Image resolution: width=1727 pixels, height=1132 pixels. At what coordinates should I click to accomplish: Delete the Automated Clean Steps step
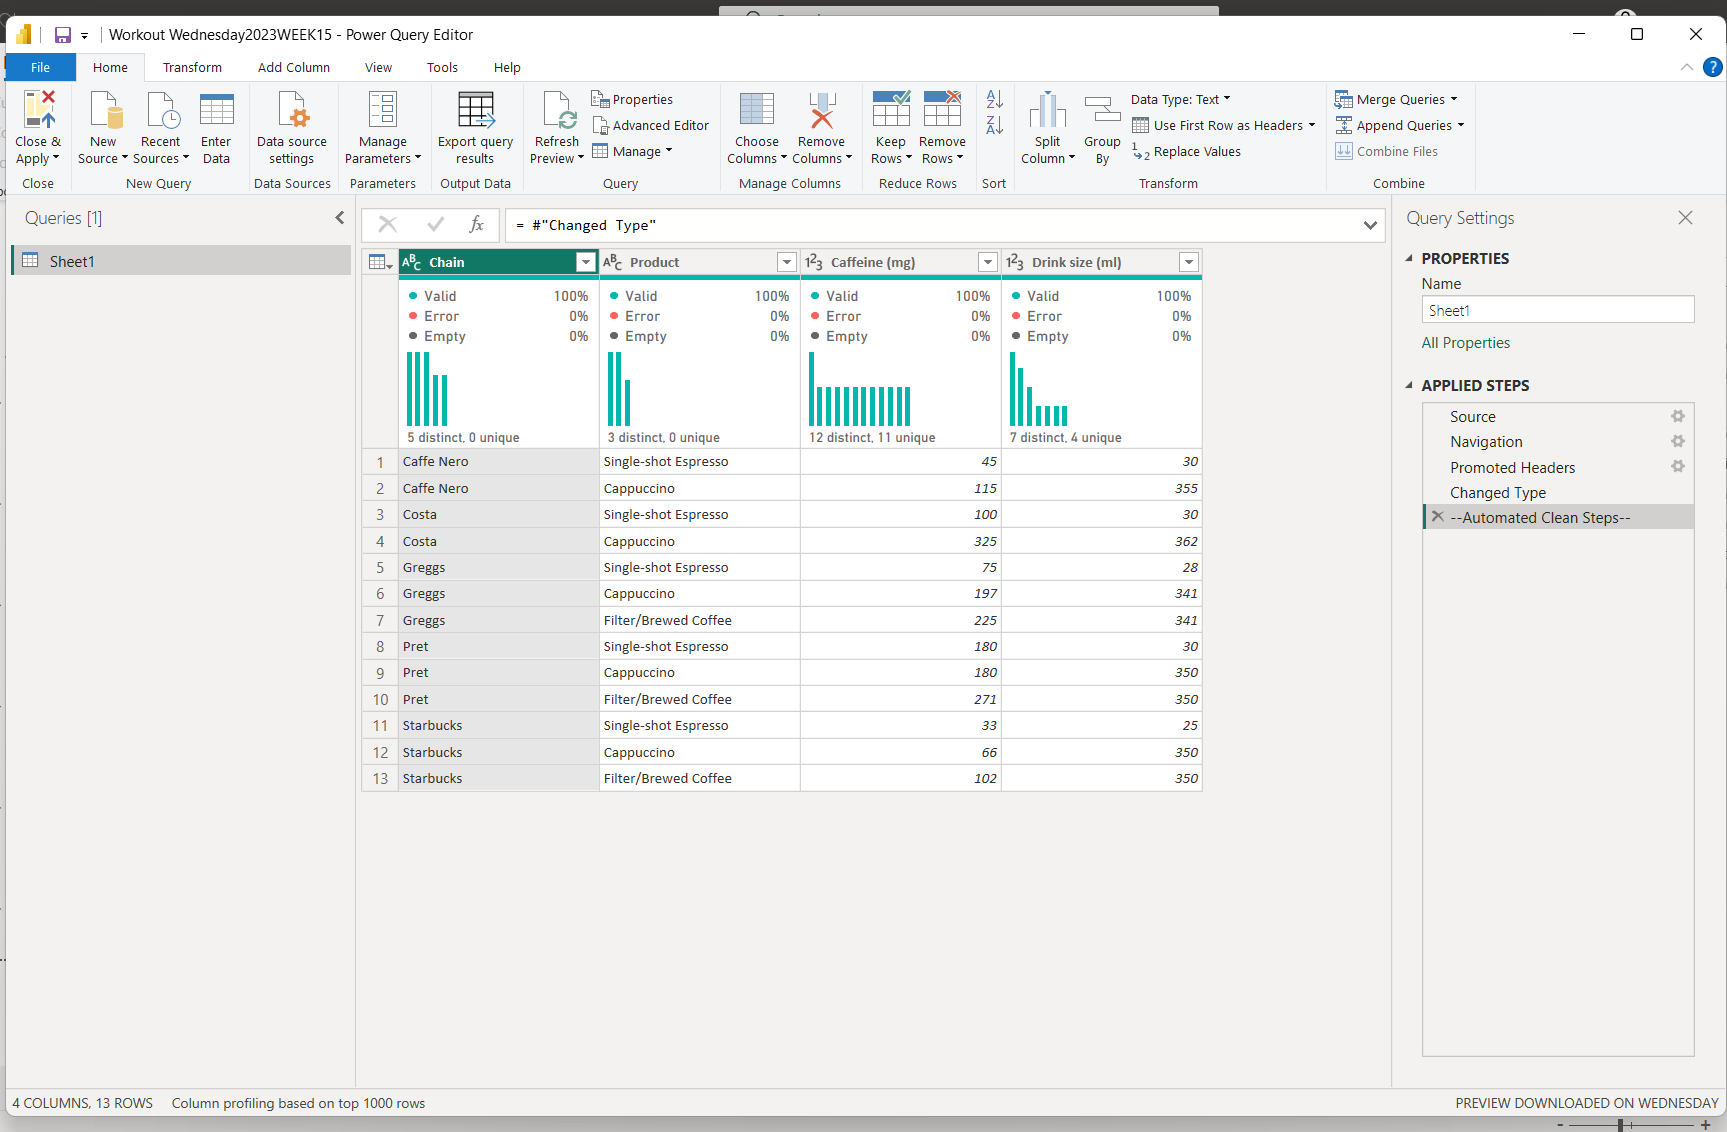click(1438, 517)
